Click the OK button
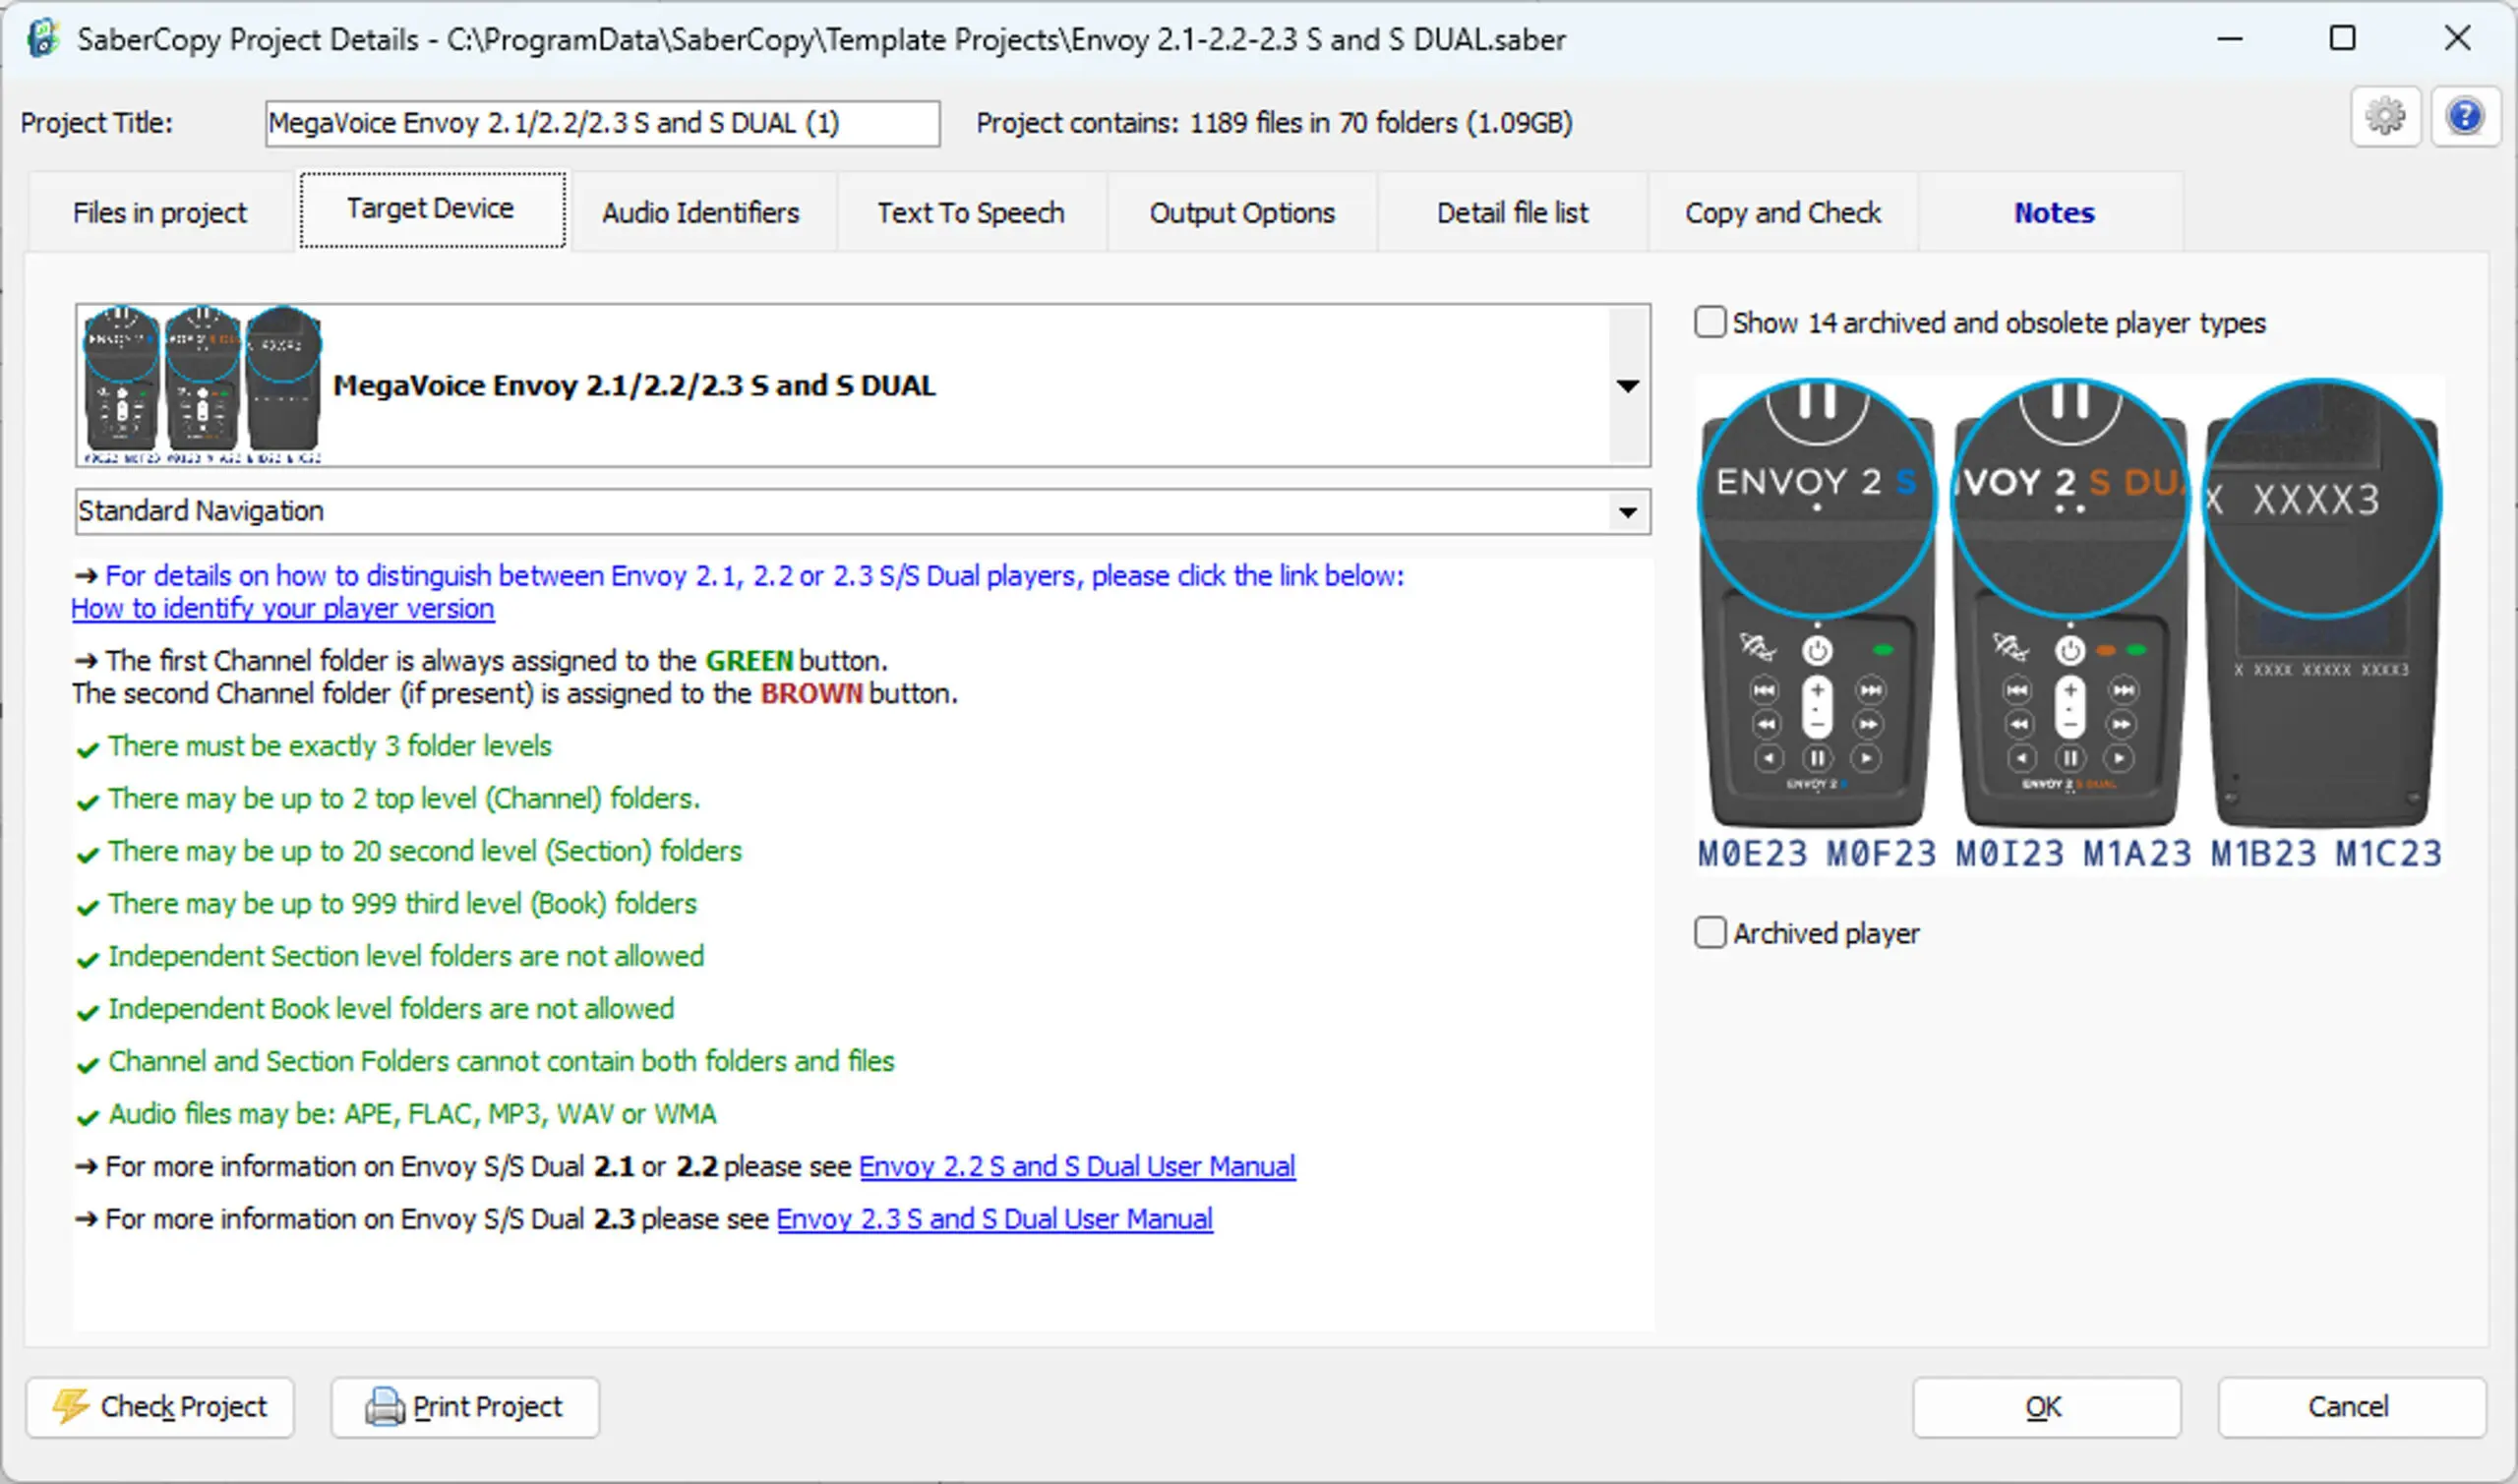 click(x=2046, y=1407)
